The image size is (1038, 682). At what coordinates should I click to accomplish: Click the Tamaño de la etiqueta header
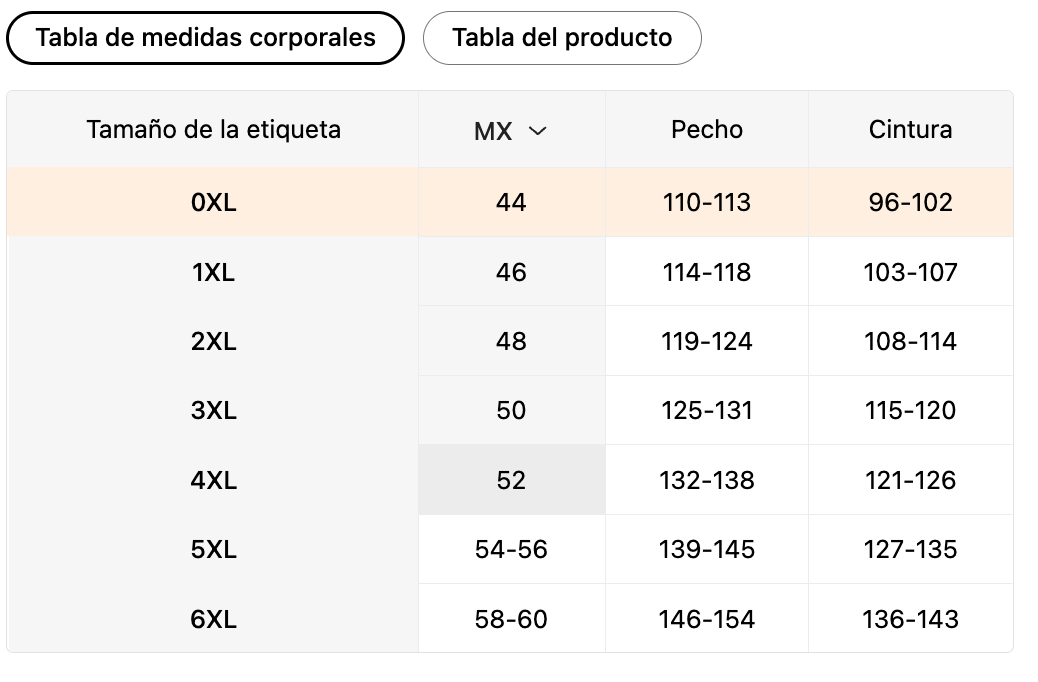pyautogui.click(x=213, y=129)
